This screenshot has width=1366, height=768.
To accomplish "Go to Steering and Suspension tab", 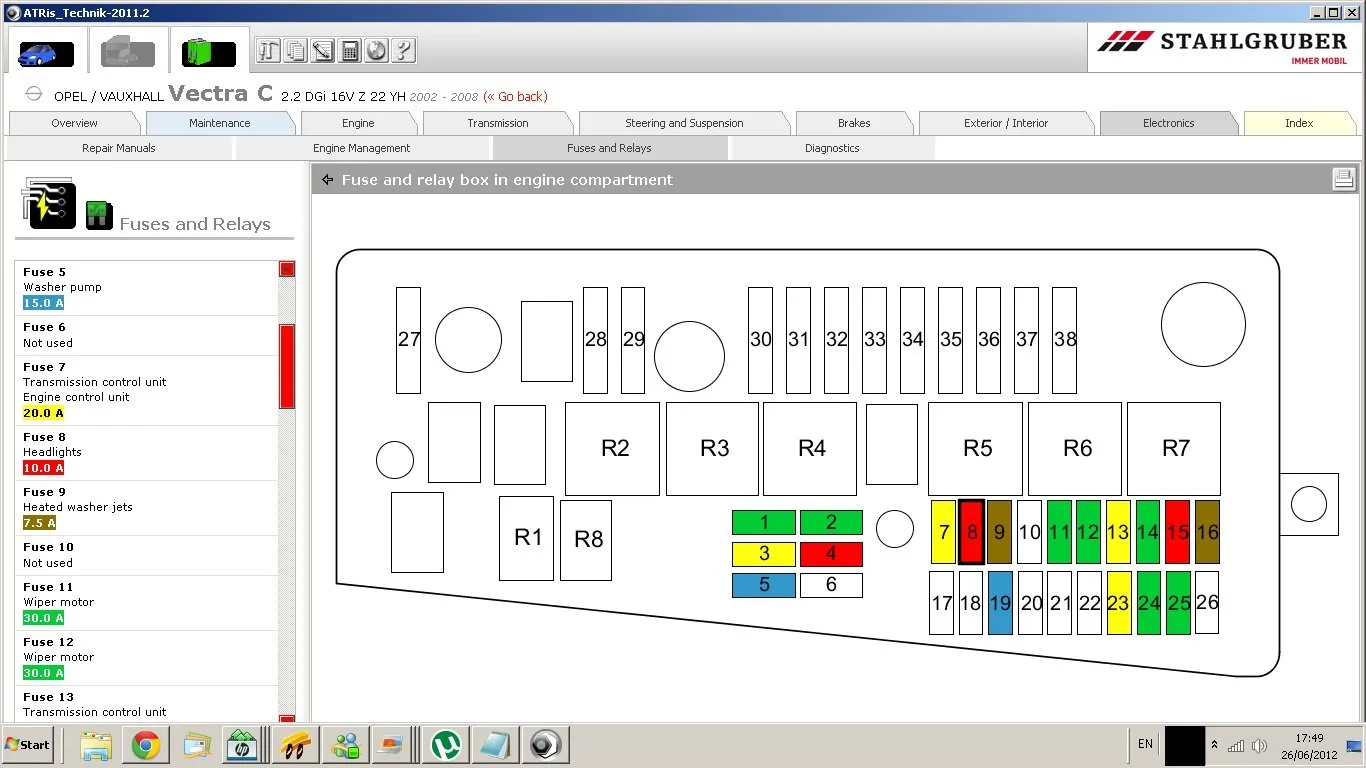I will [684, 123].
